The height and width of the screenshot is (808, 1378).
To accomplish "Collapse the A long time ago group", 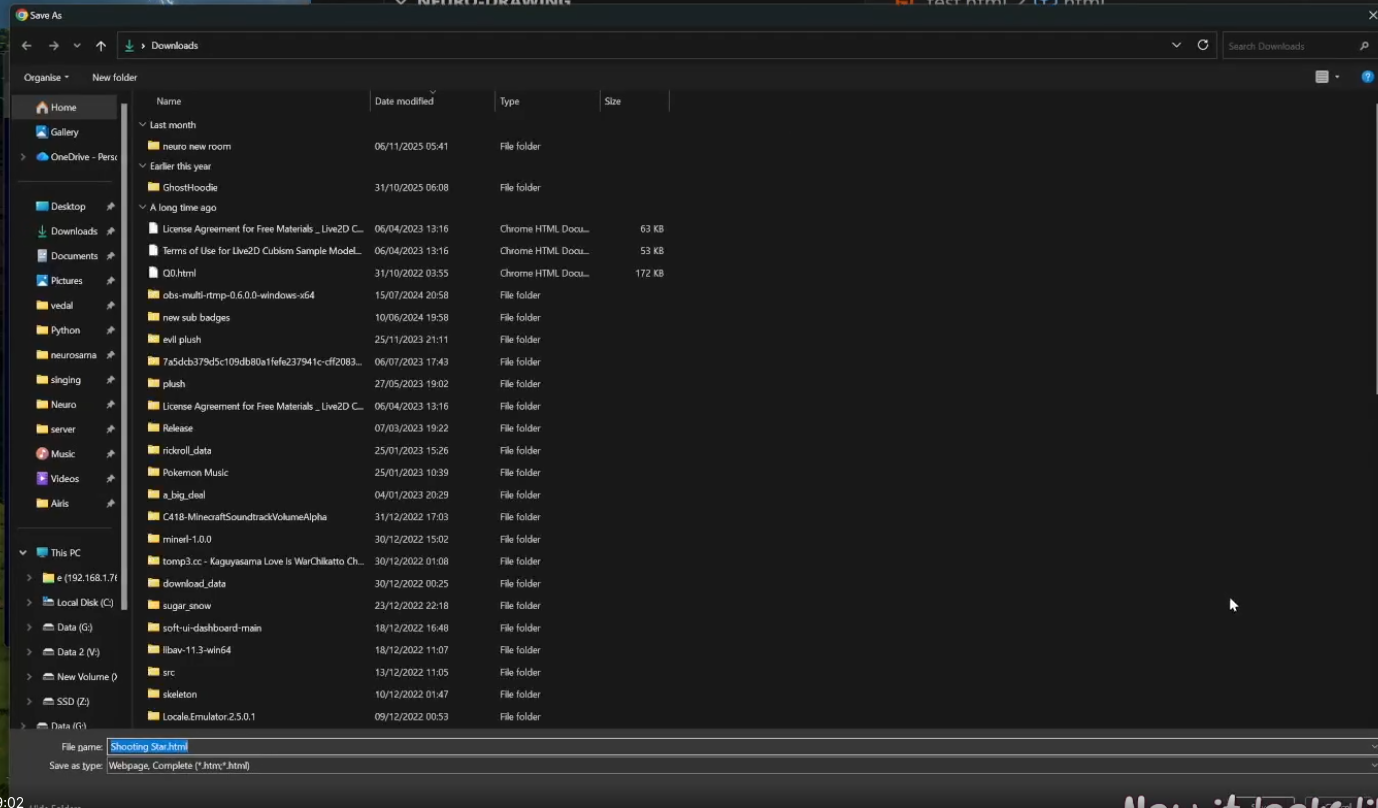I will click(x=142, y=208).
